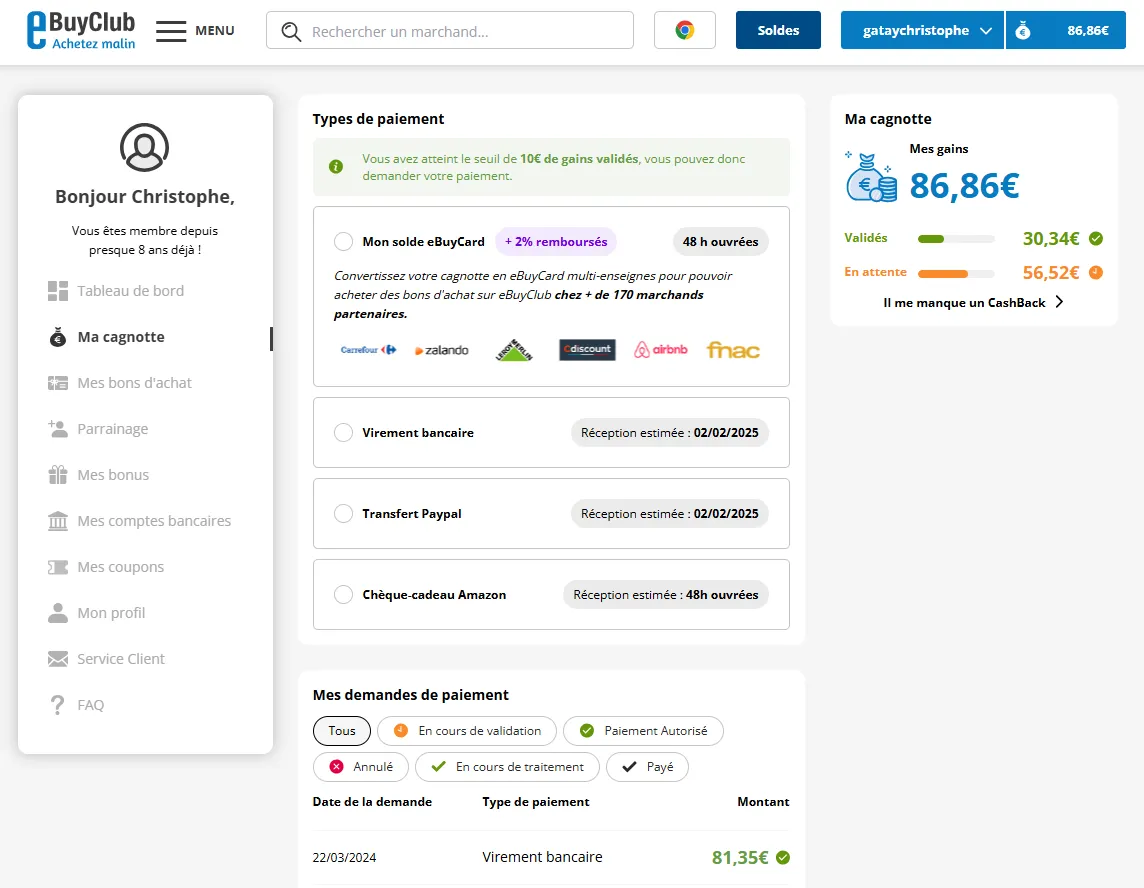Filter by En cours de validation
1144x888 pixels.
point(467,731)
